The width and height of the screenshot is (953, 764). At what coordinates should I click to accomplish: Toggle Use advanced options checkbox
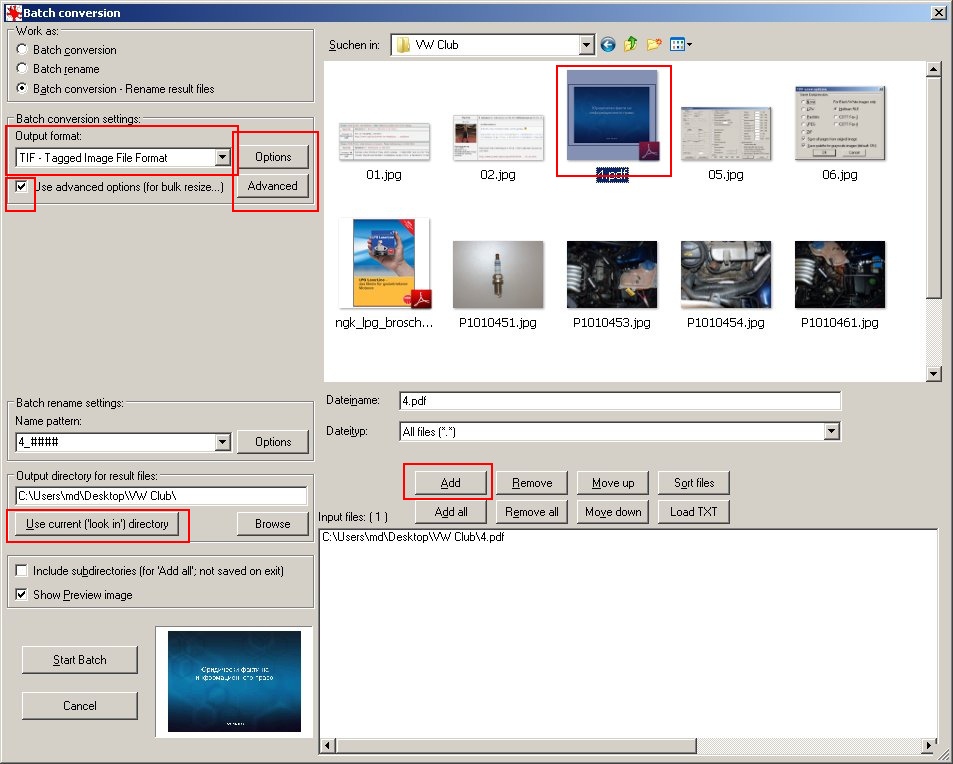pyautogui.click(x=22, y=186)
